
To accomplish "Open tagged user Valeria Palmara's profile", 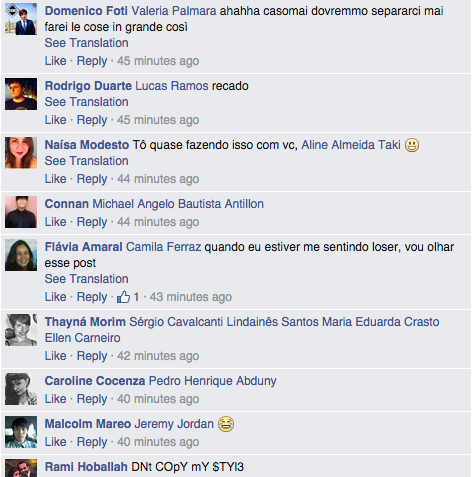I will (x=174, y=11).
